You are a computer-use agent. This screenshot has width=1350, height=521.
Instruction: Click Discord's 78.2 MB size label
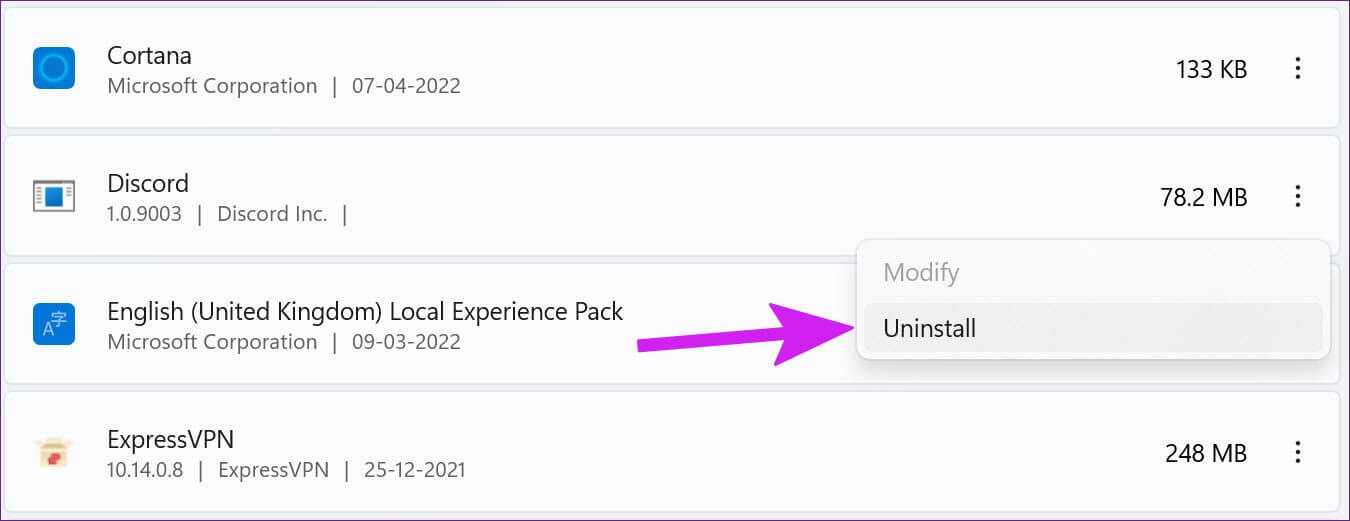(1204, 197)
